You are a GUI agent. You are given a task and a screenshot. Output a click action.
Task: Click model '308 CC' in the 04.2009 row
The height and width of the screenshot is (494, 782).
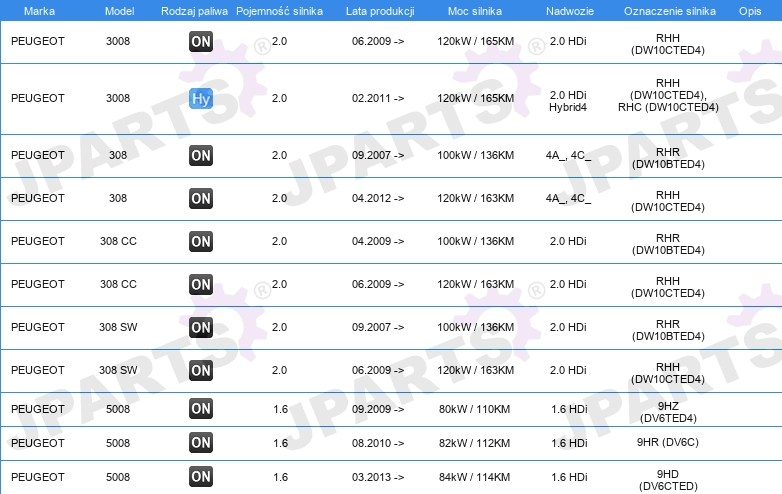tap(118, 241)
